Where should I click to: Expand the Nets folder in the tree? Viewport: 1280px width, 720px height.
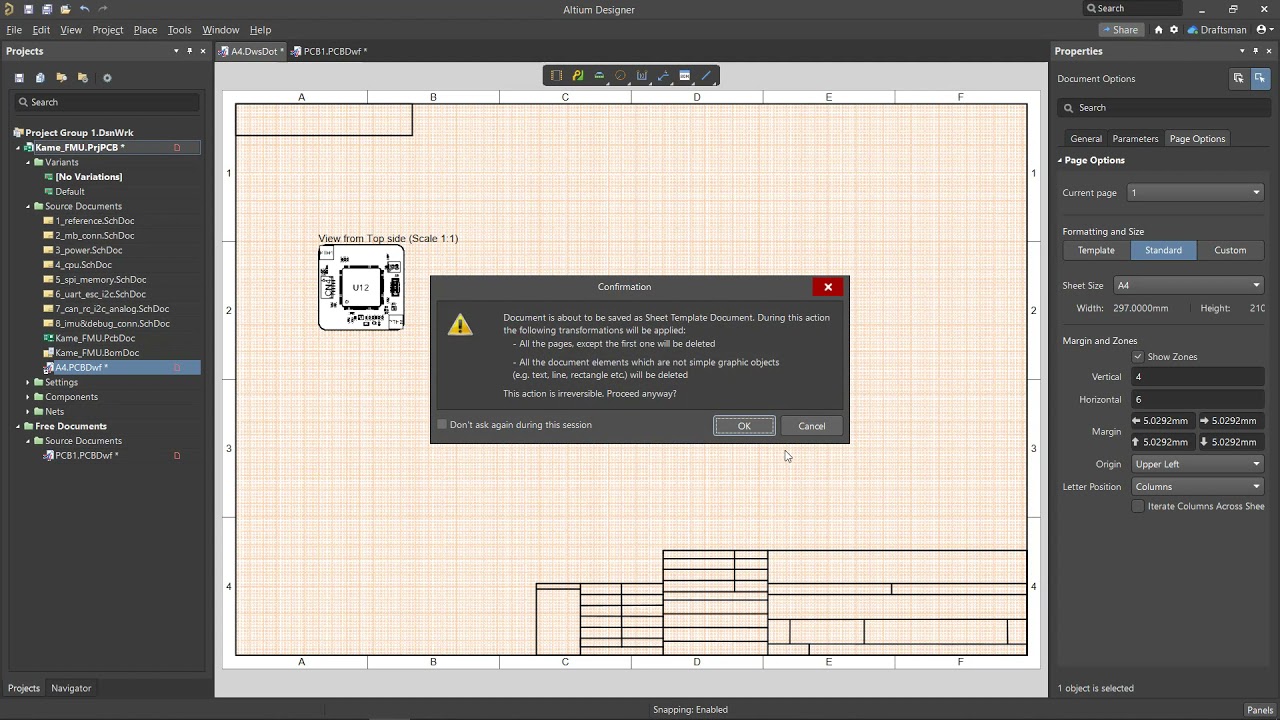pos(28,411)
